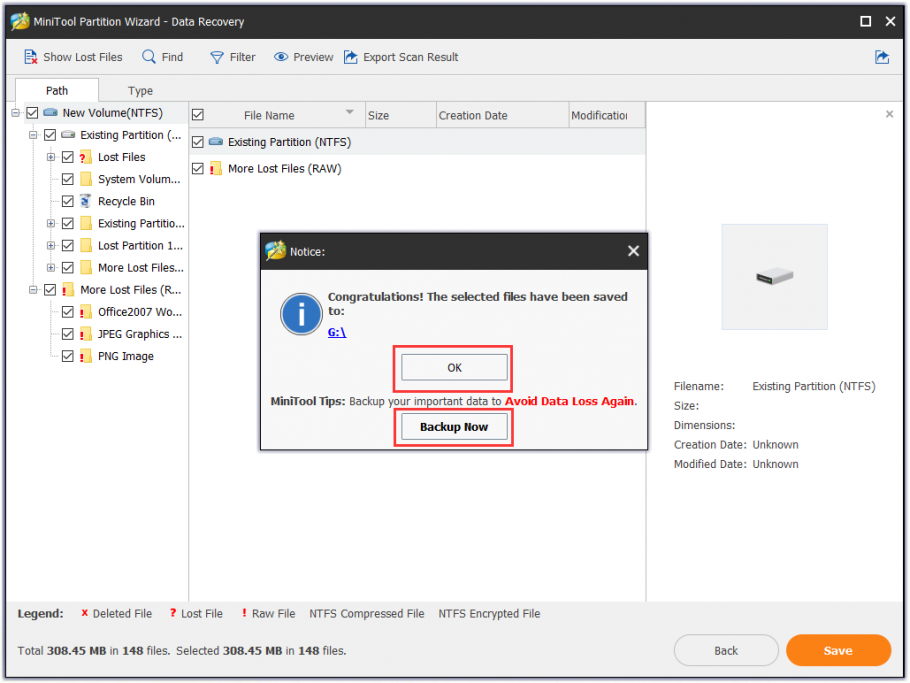Toggle the select-all checkbox in file list header
The width and height of the screenshot is (910, 683).
(198, 115)
